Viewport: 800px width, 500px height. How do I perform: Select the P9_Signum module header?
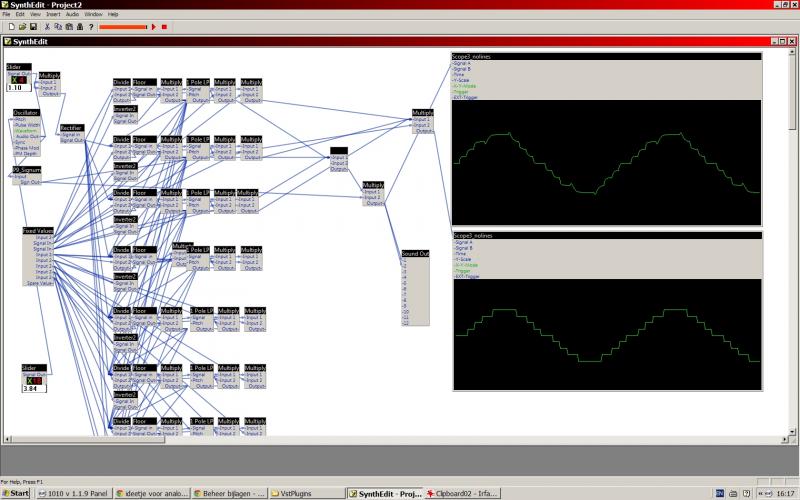[27, 170]
